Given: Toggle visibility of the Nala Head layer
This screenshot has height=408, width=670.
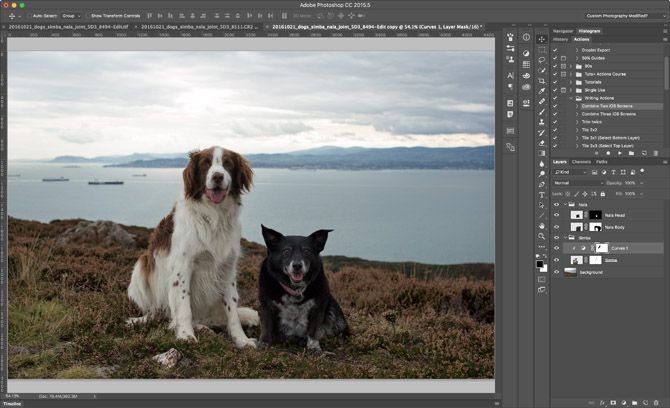Looking at the screenshot, I should click(557, 215).
